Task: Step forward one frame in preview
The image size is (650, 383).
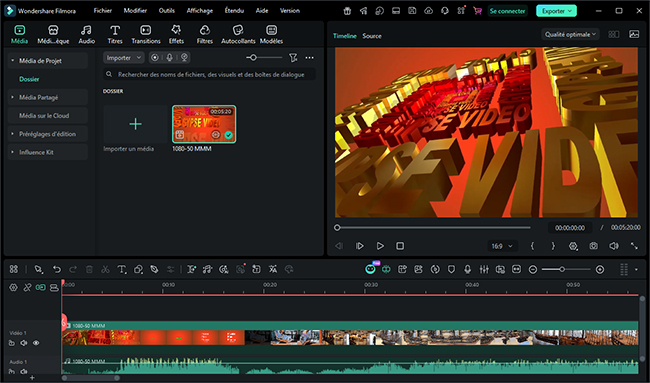Action: 359,246
